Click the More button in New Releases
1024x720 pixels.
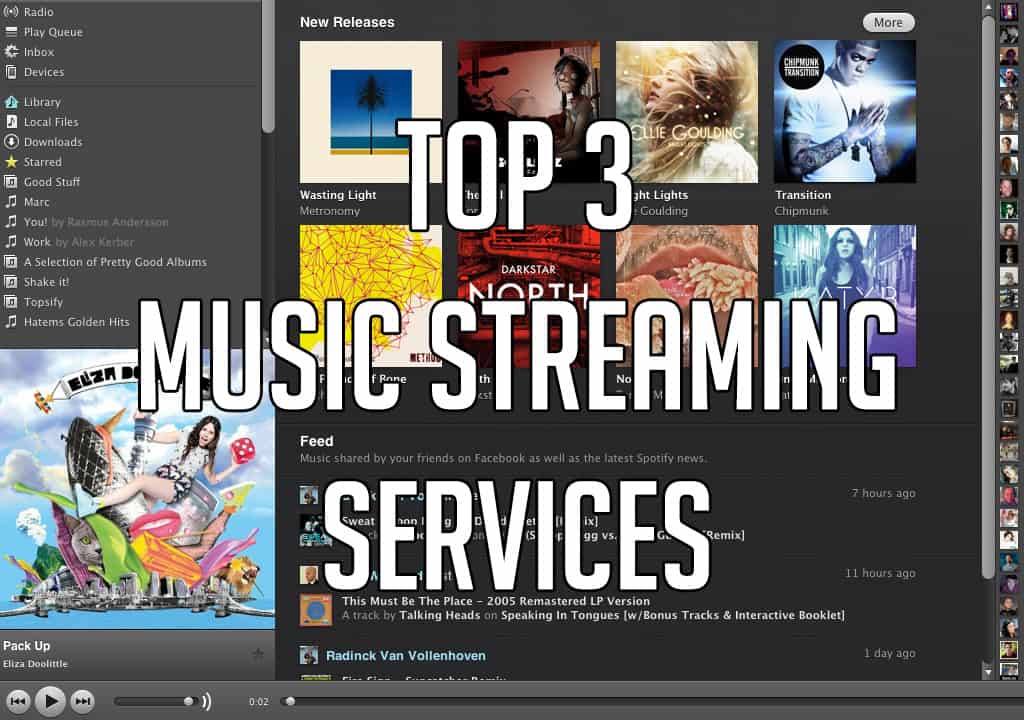888,23
